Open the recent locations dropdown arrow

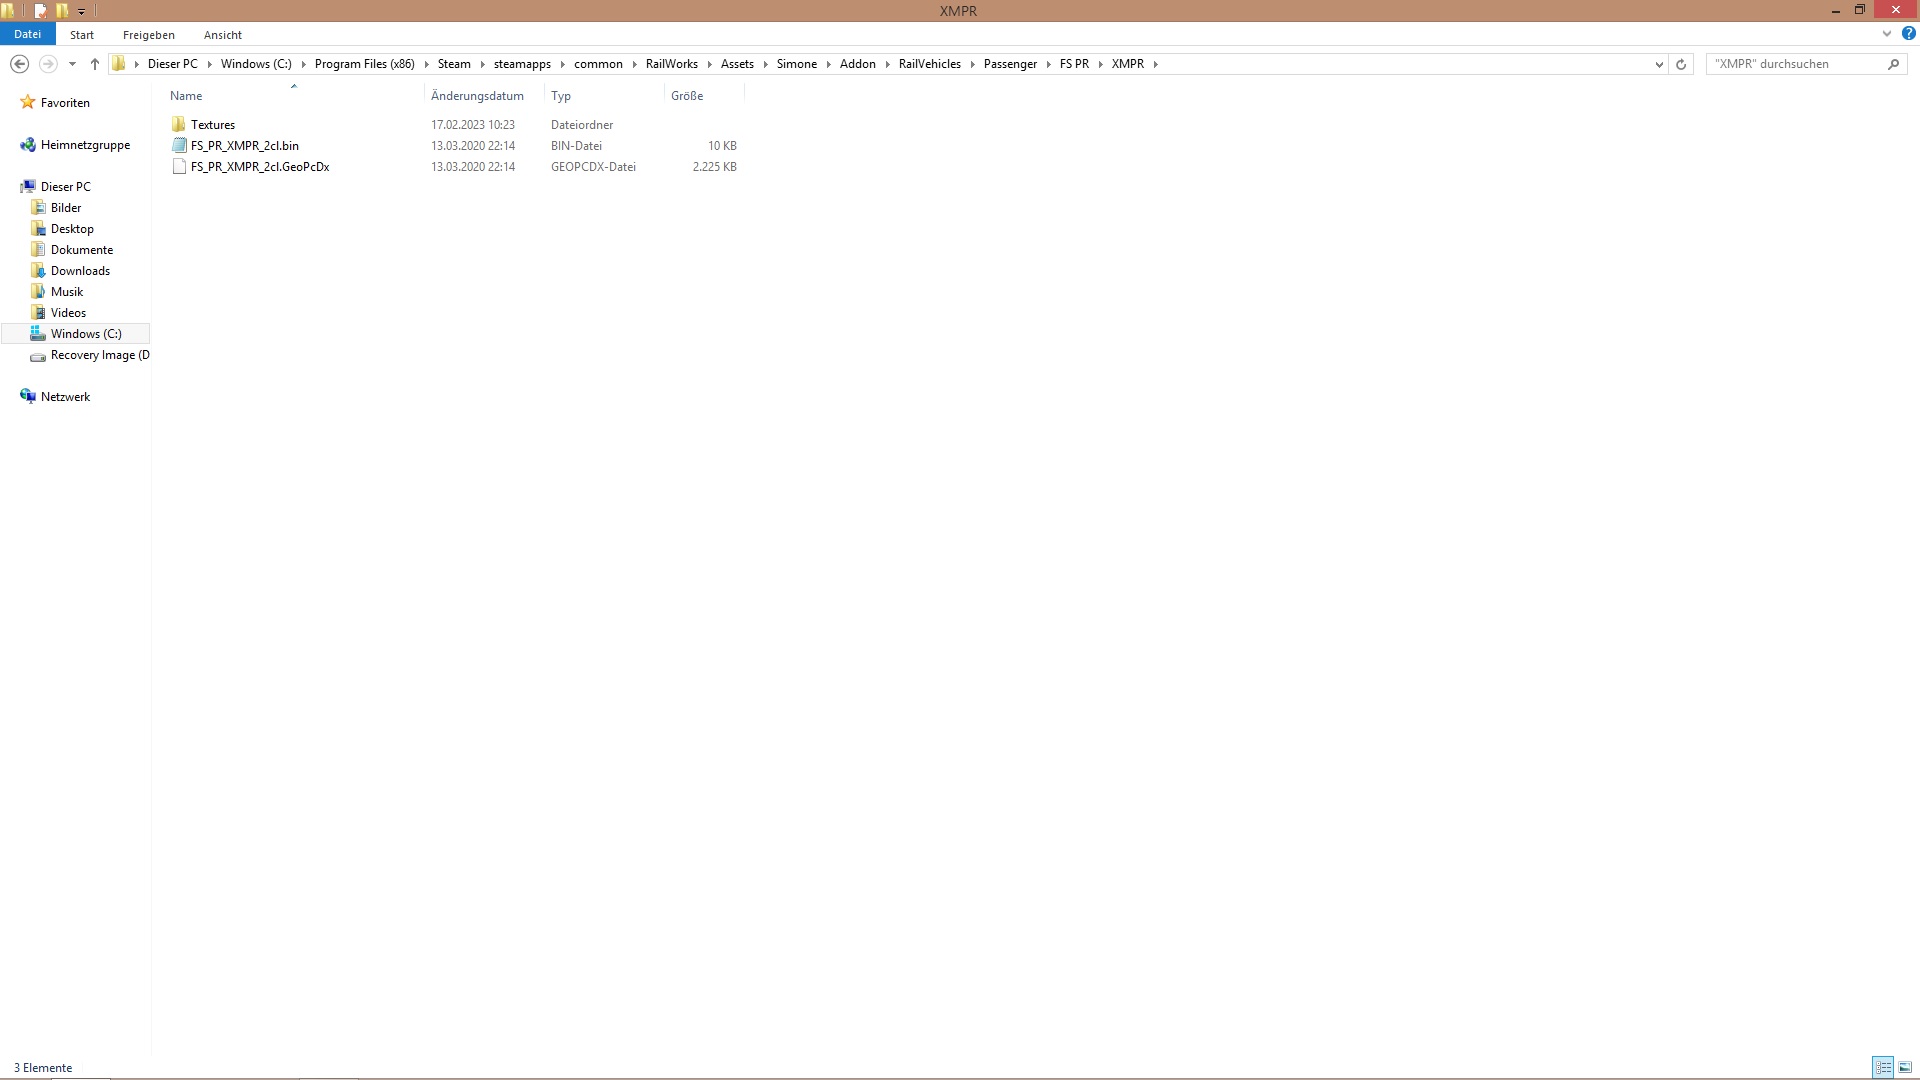pos(72,64)
